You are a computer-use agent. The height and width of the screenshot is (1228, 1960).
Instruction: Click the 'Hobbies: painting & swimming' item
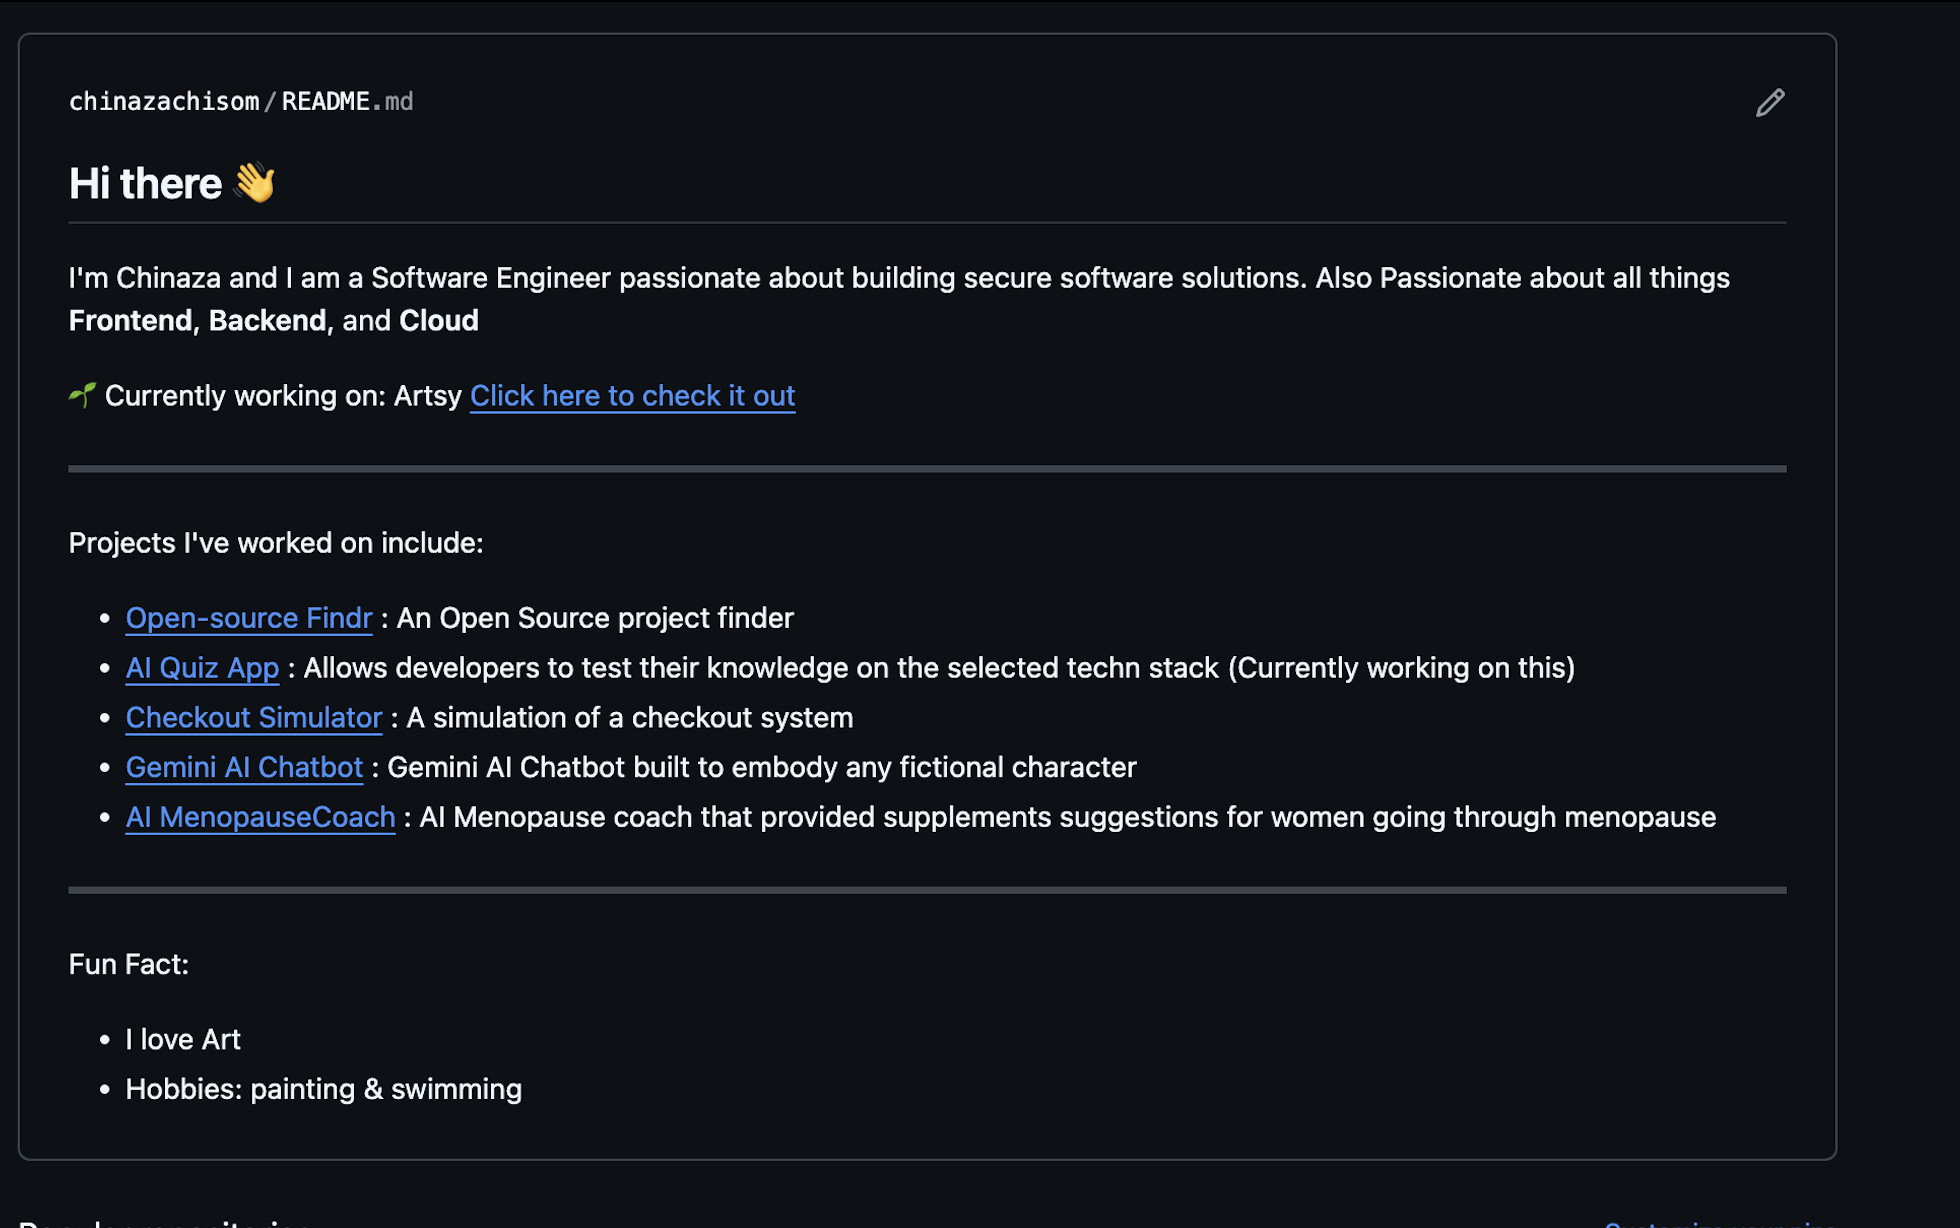coord(322,1089)
